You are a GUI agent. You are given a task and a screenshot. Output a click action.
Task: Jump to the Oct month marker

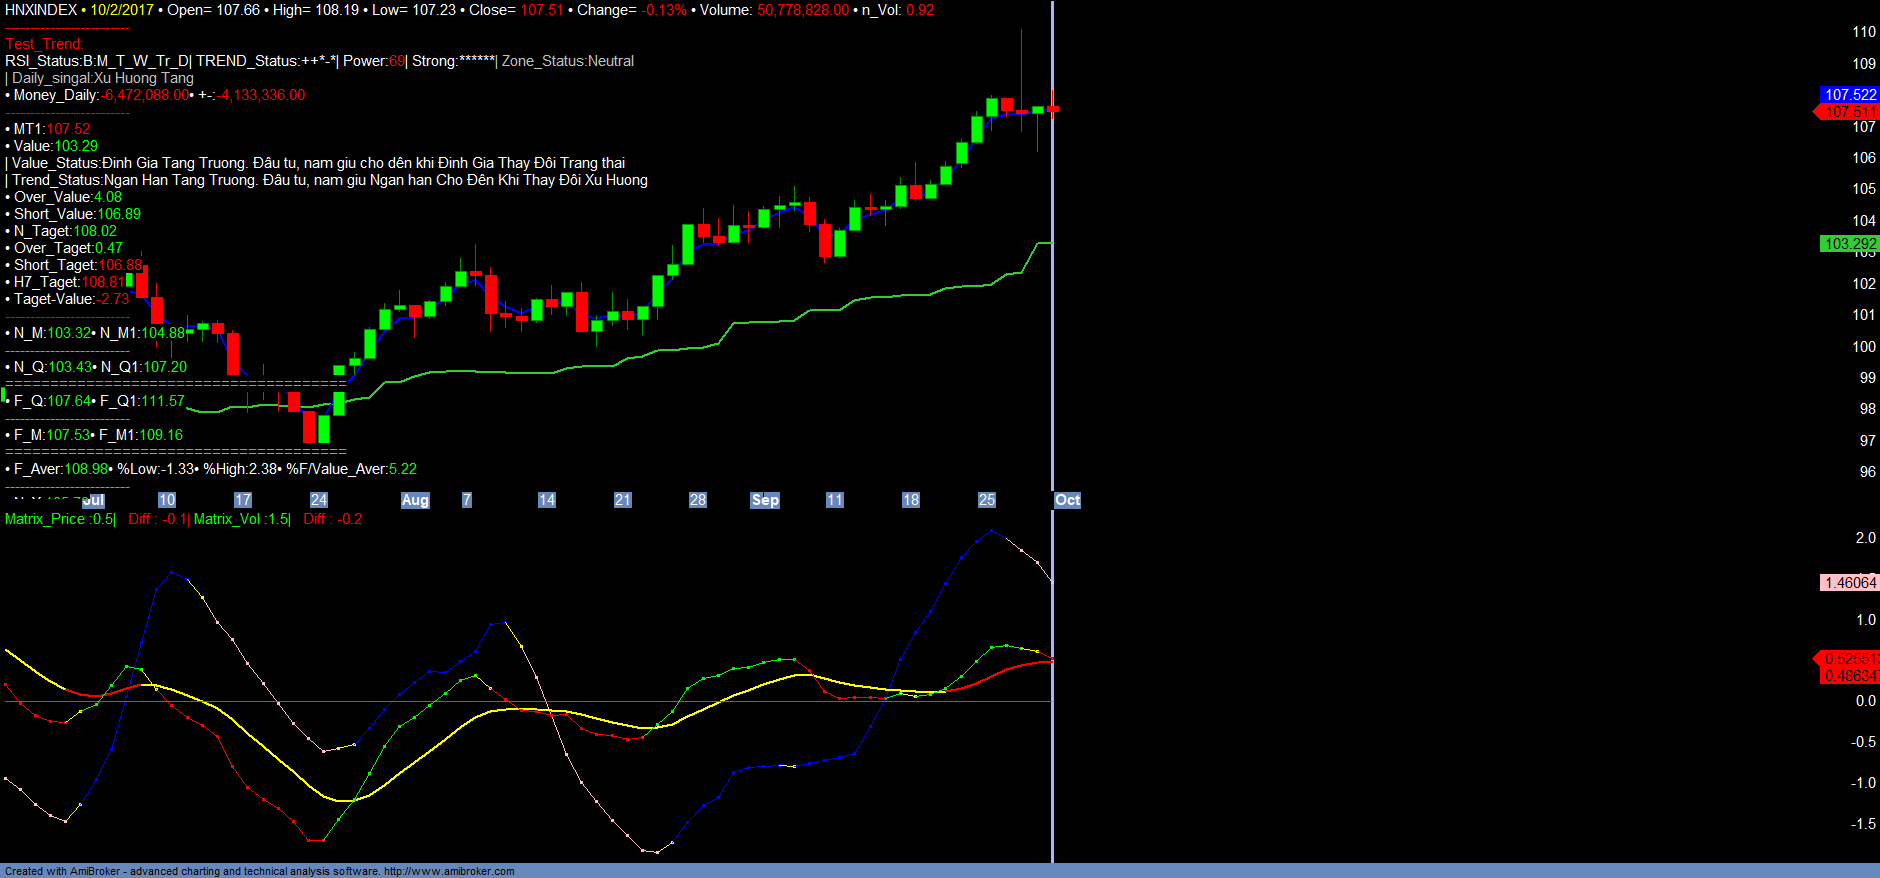pyautogui.click(x=1067, y=500)
